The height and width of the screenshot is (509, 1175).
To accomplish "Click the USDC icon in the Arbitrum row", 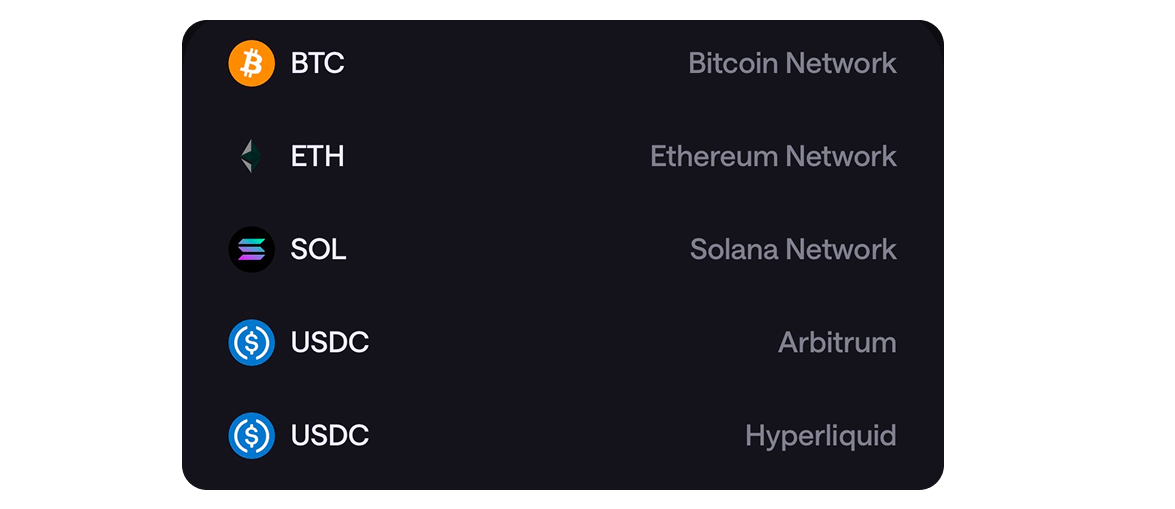I will [x=251, y=342].
